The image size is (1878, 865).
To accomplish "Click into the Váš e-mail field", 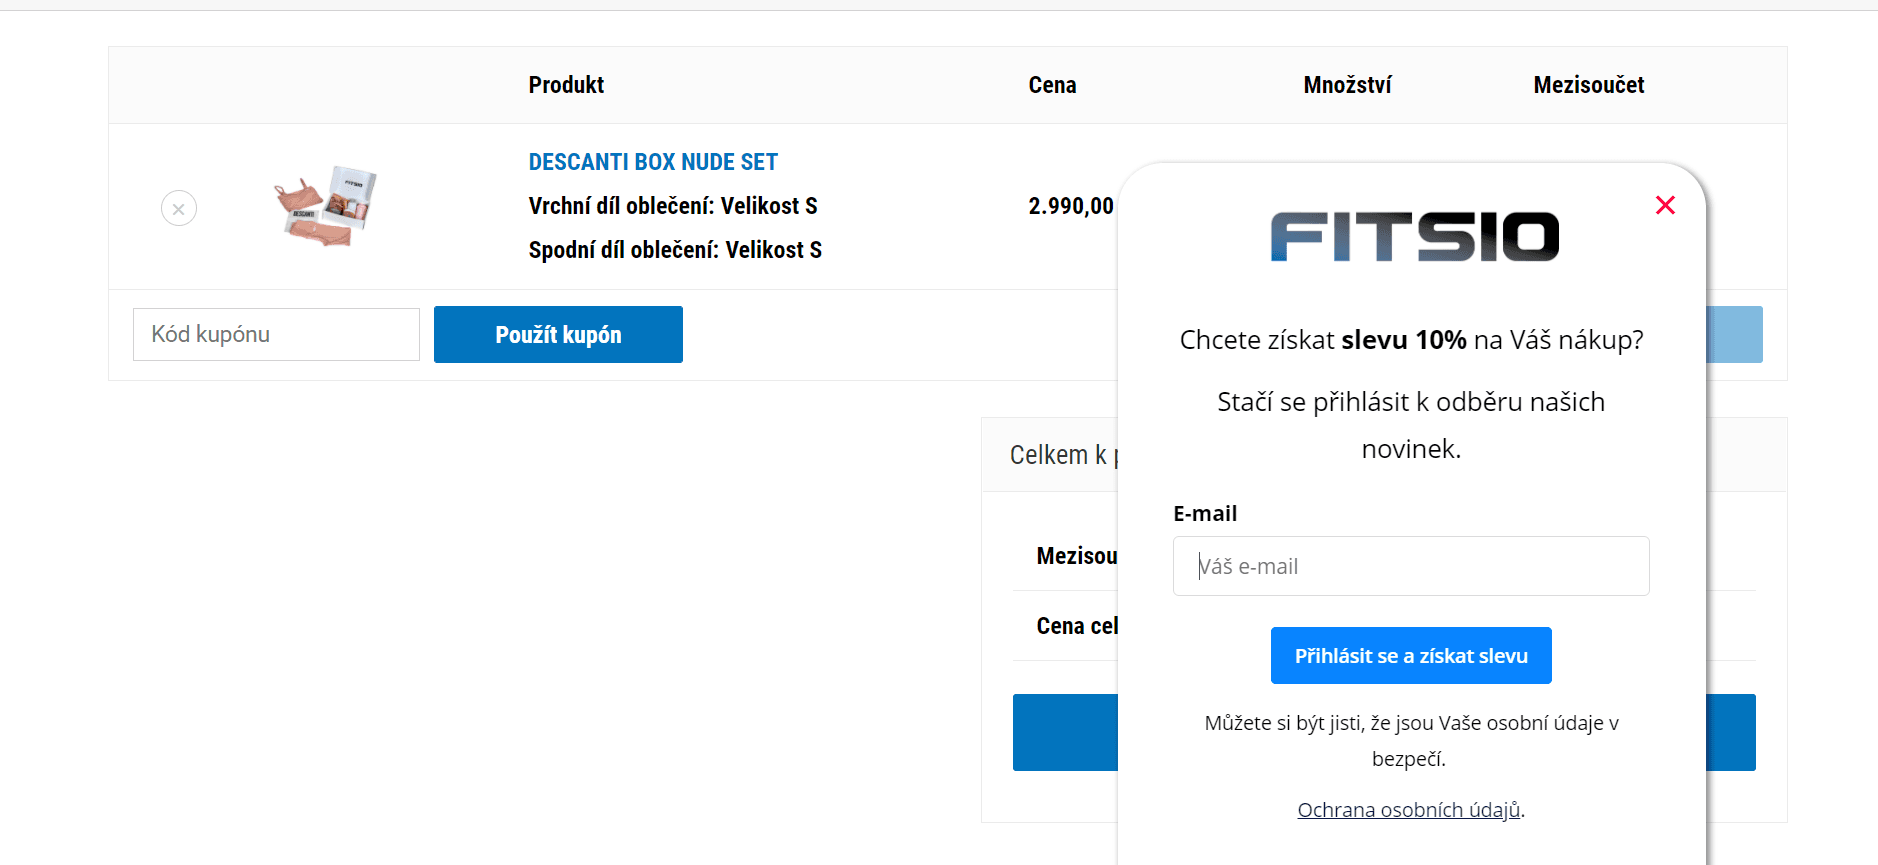I will (1410, 566).
